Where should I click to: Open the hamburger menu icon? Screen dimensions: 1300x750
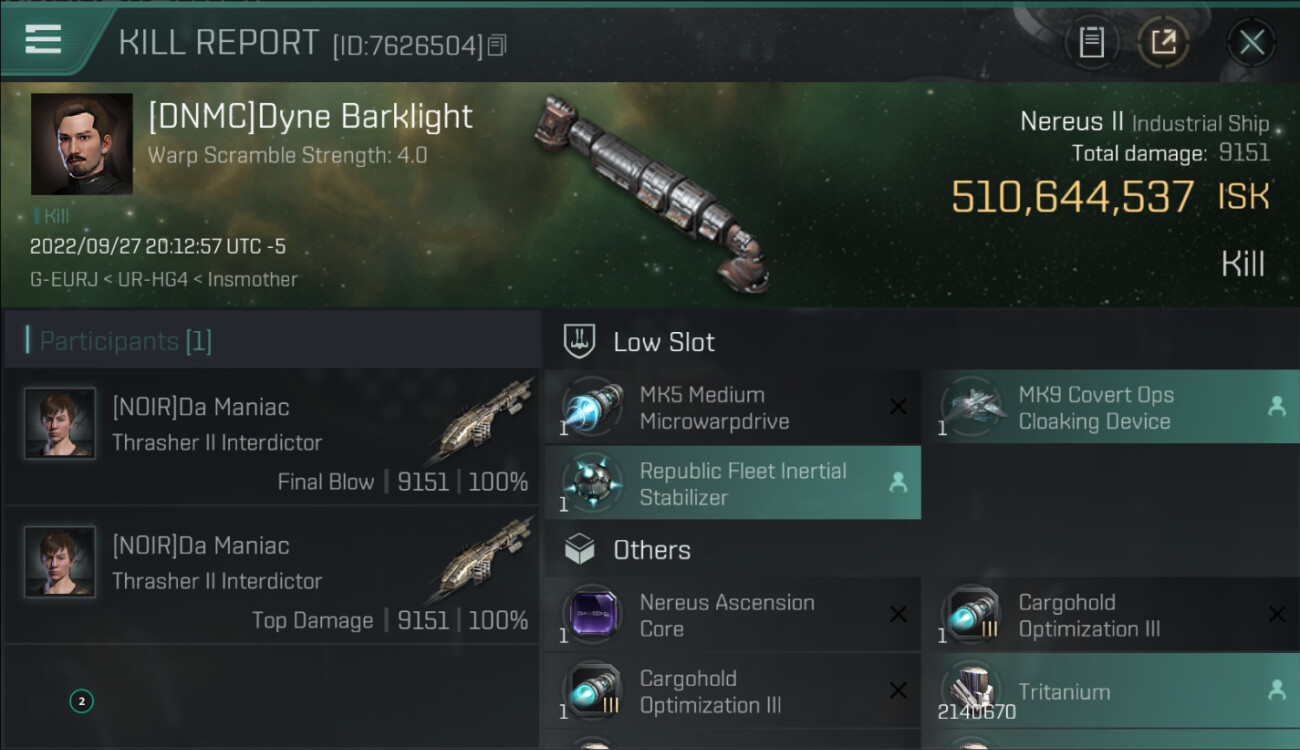coord(43,40)
